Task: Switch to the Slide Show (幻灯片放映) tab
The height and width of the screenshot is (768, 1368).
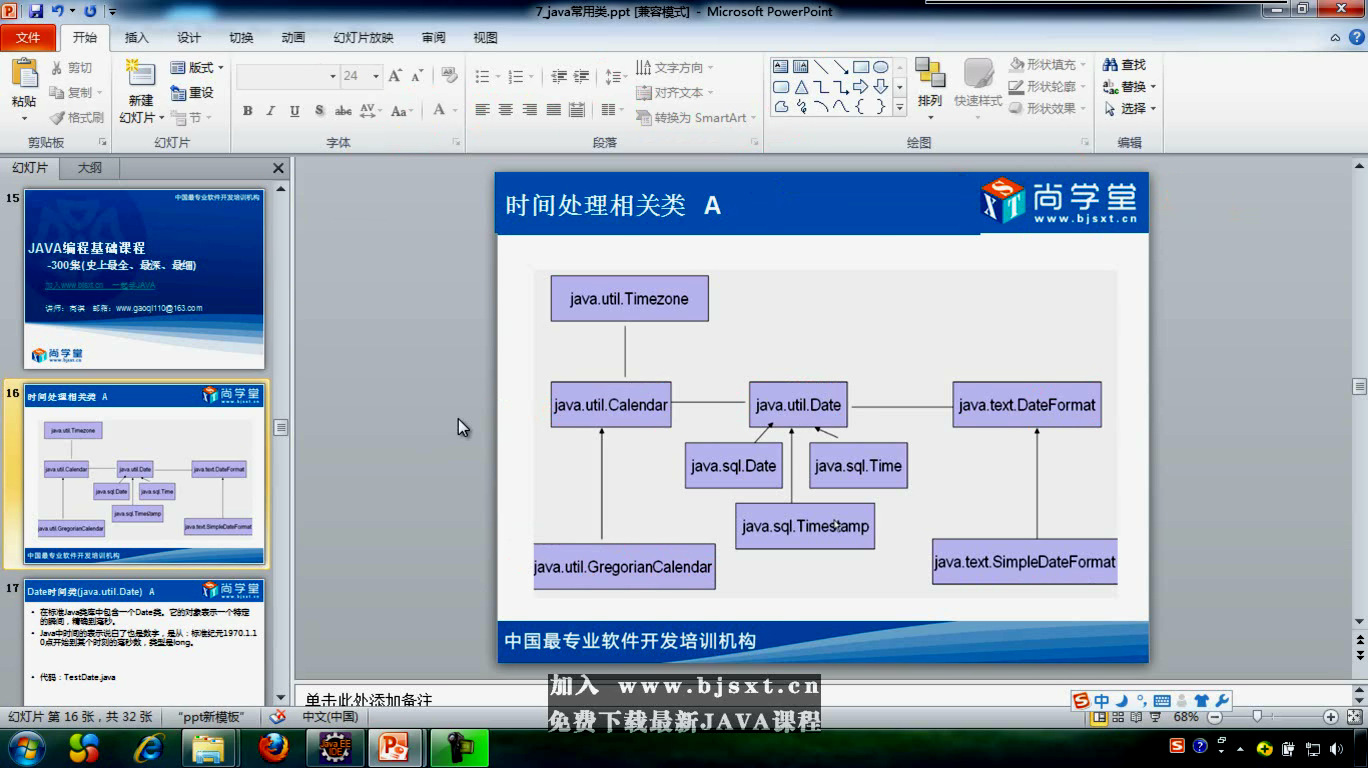Action: [x=363, y=38]
